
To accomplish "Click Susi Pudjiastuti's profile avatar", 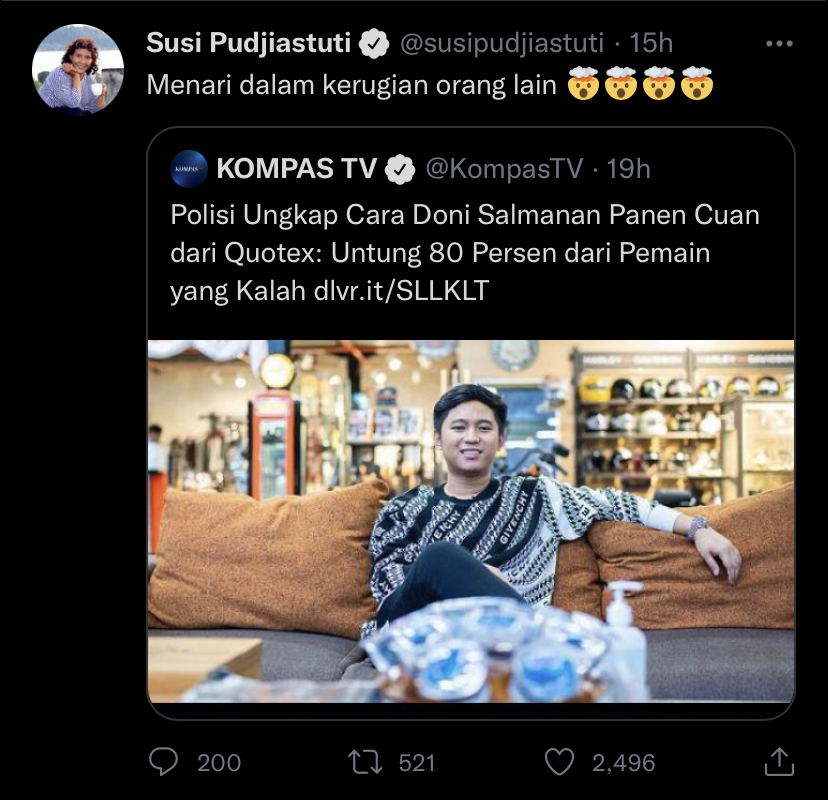I will (78, 70).
